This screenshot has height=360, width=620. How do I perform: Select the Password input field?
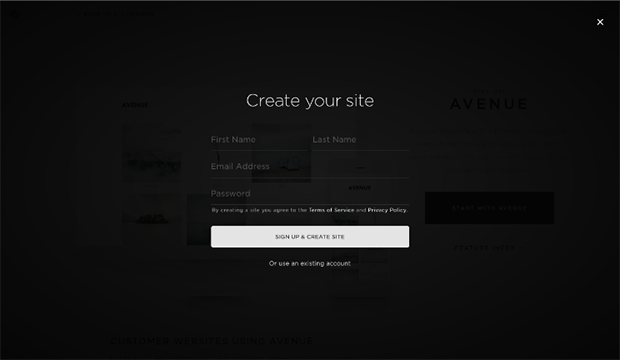pos(310,194)
